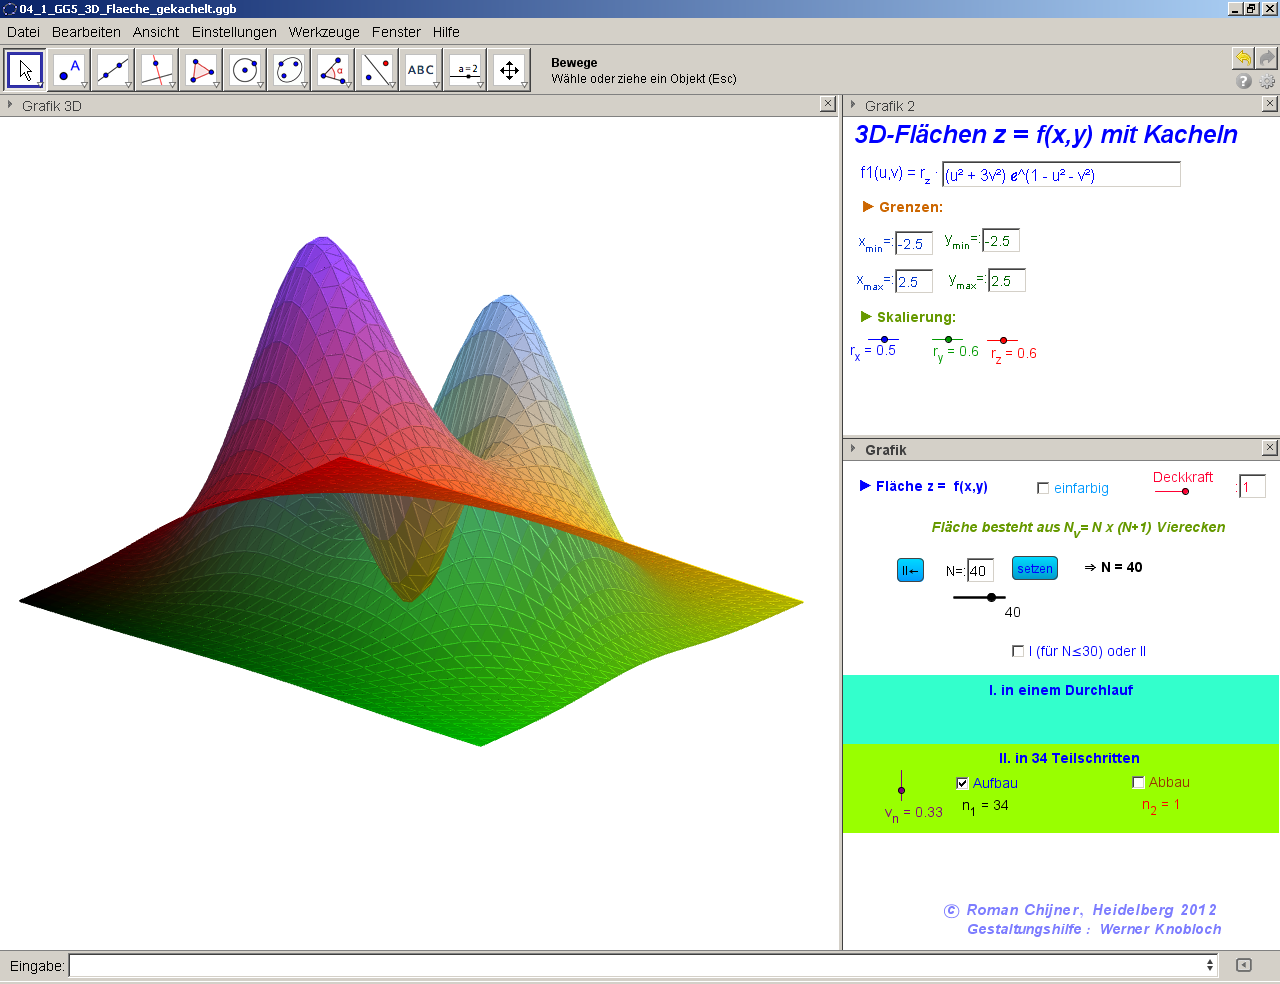Click the blue reset button beside N

pyautogui.click(x=910, y=570)
